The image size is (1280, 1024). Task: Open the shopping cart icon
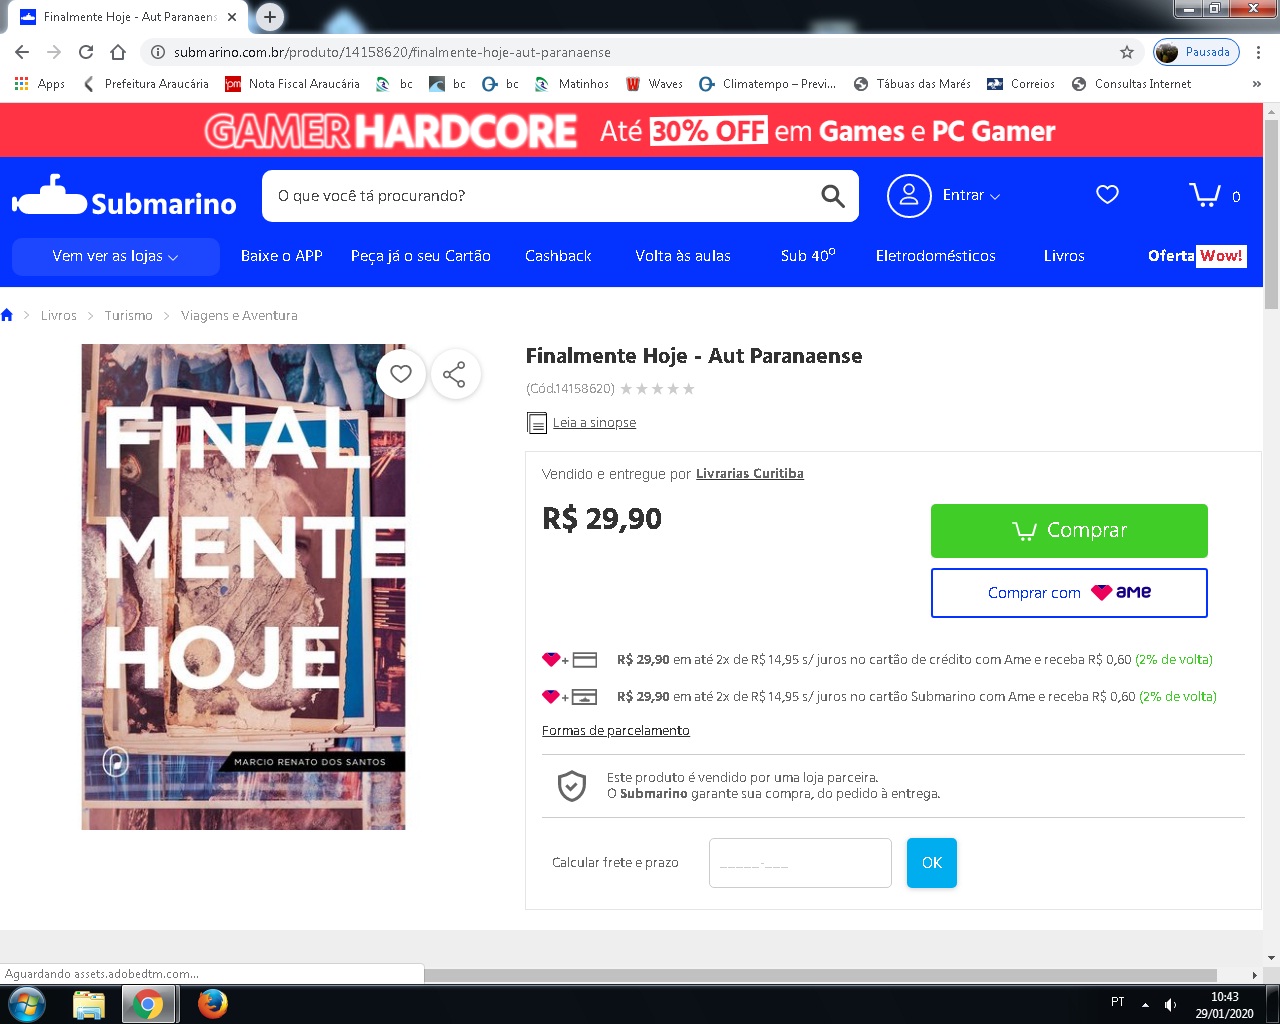[1204, 195]
